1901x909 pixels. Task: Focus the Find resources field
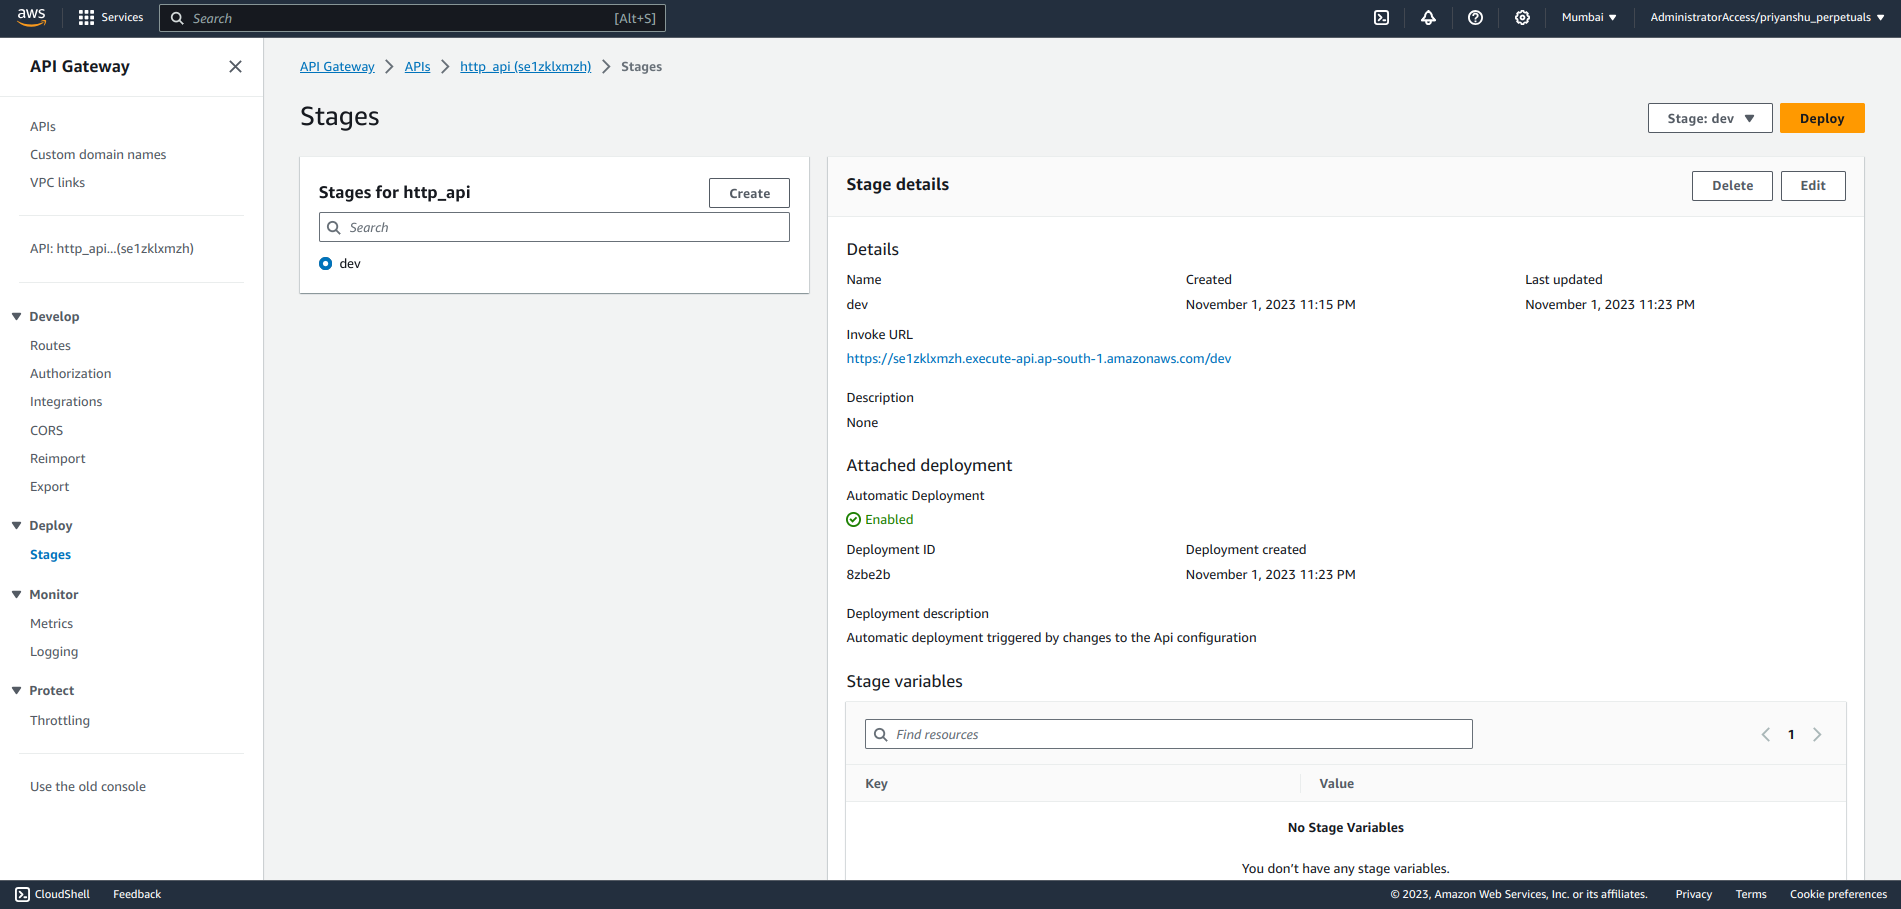[x=1168, y=734]
